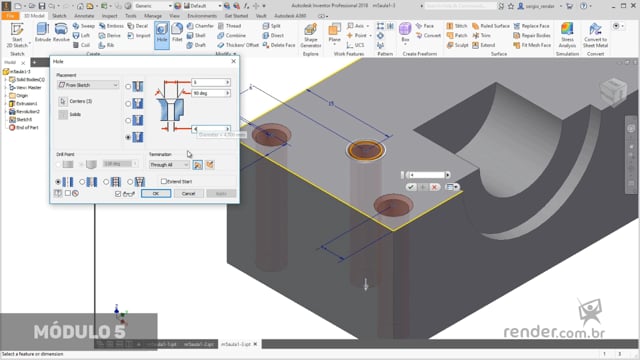Open the Placement From Sketch dropdown

point(88,85)
